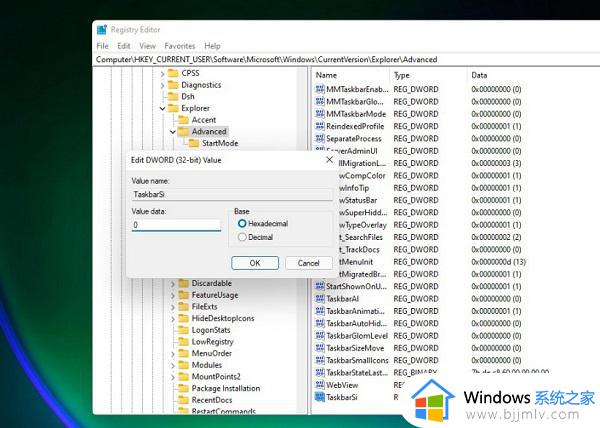Click the TaskbarAnimati... value icon
The image size is (600, 428).
click(320, 311)
